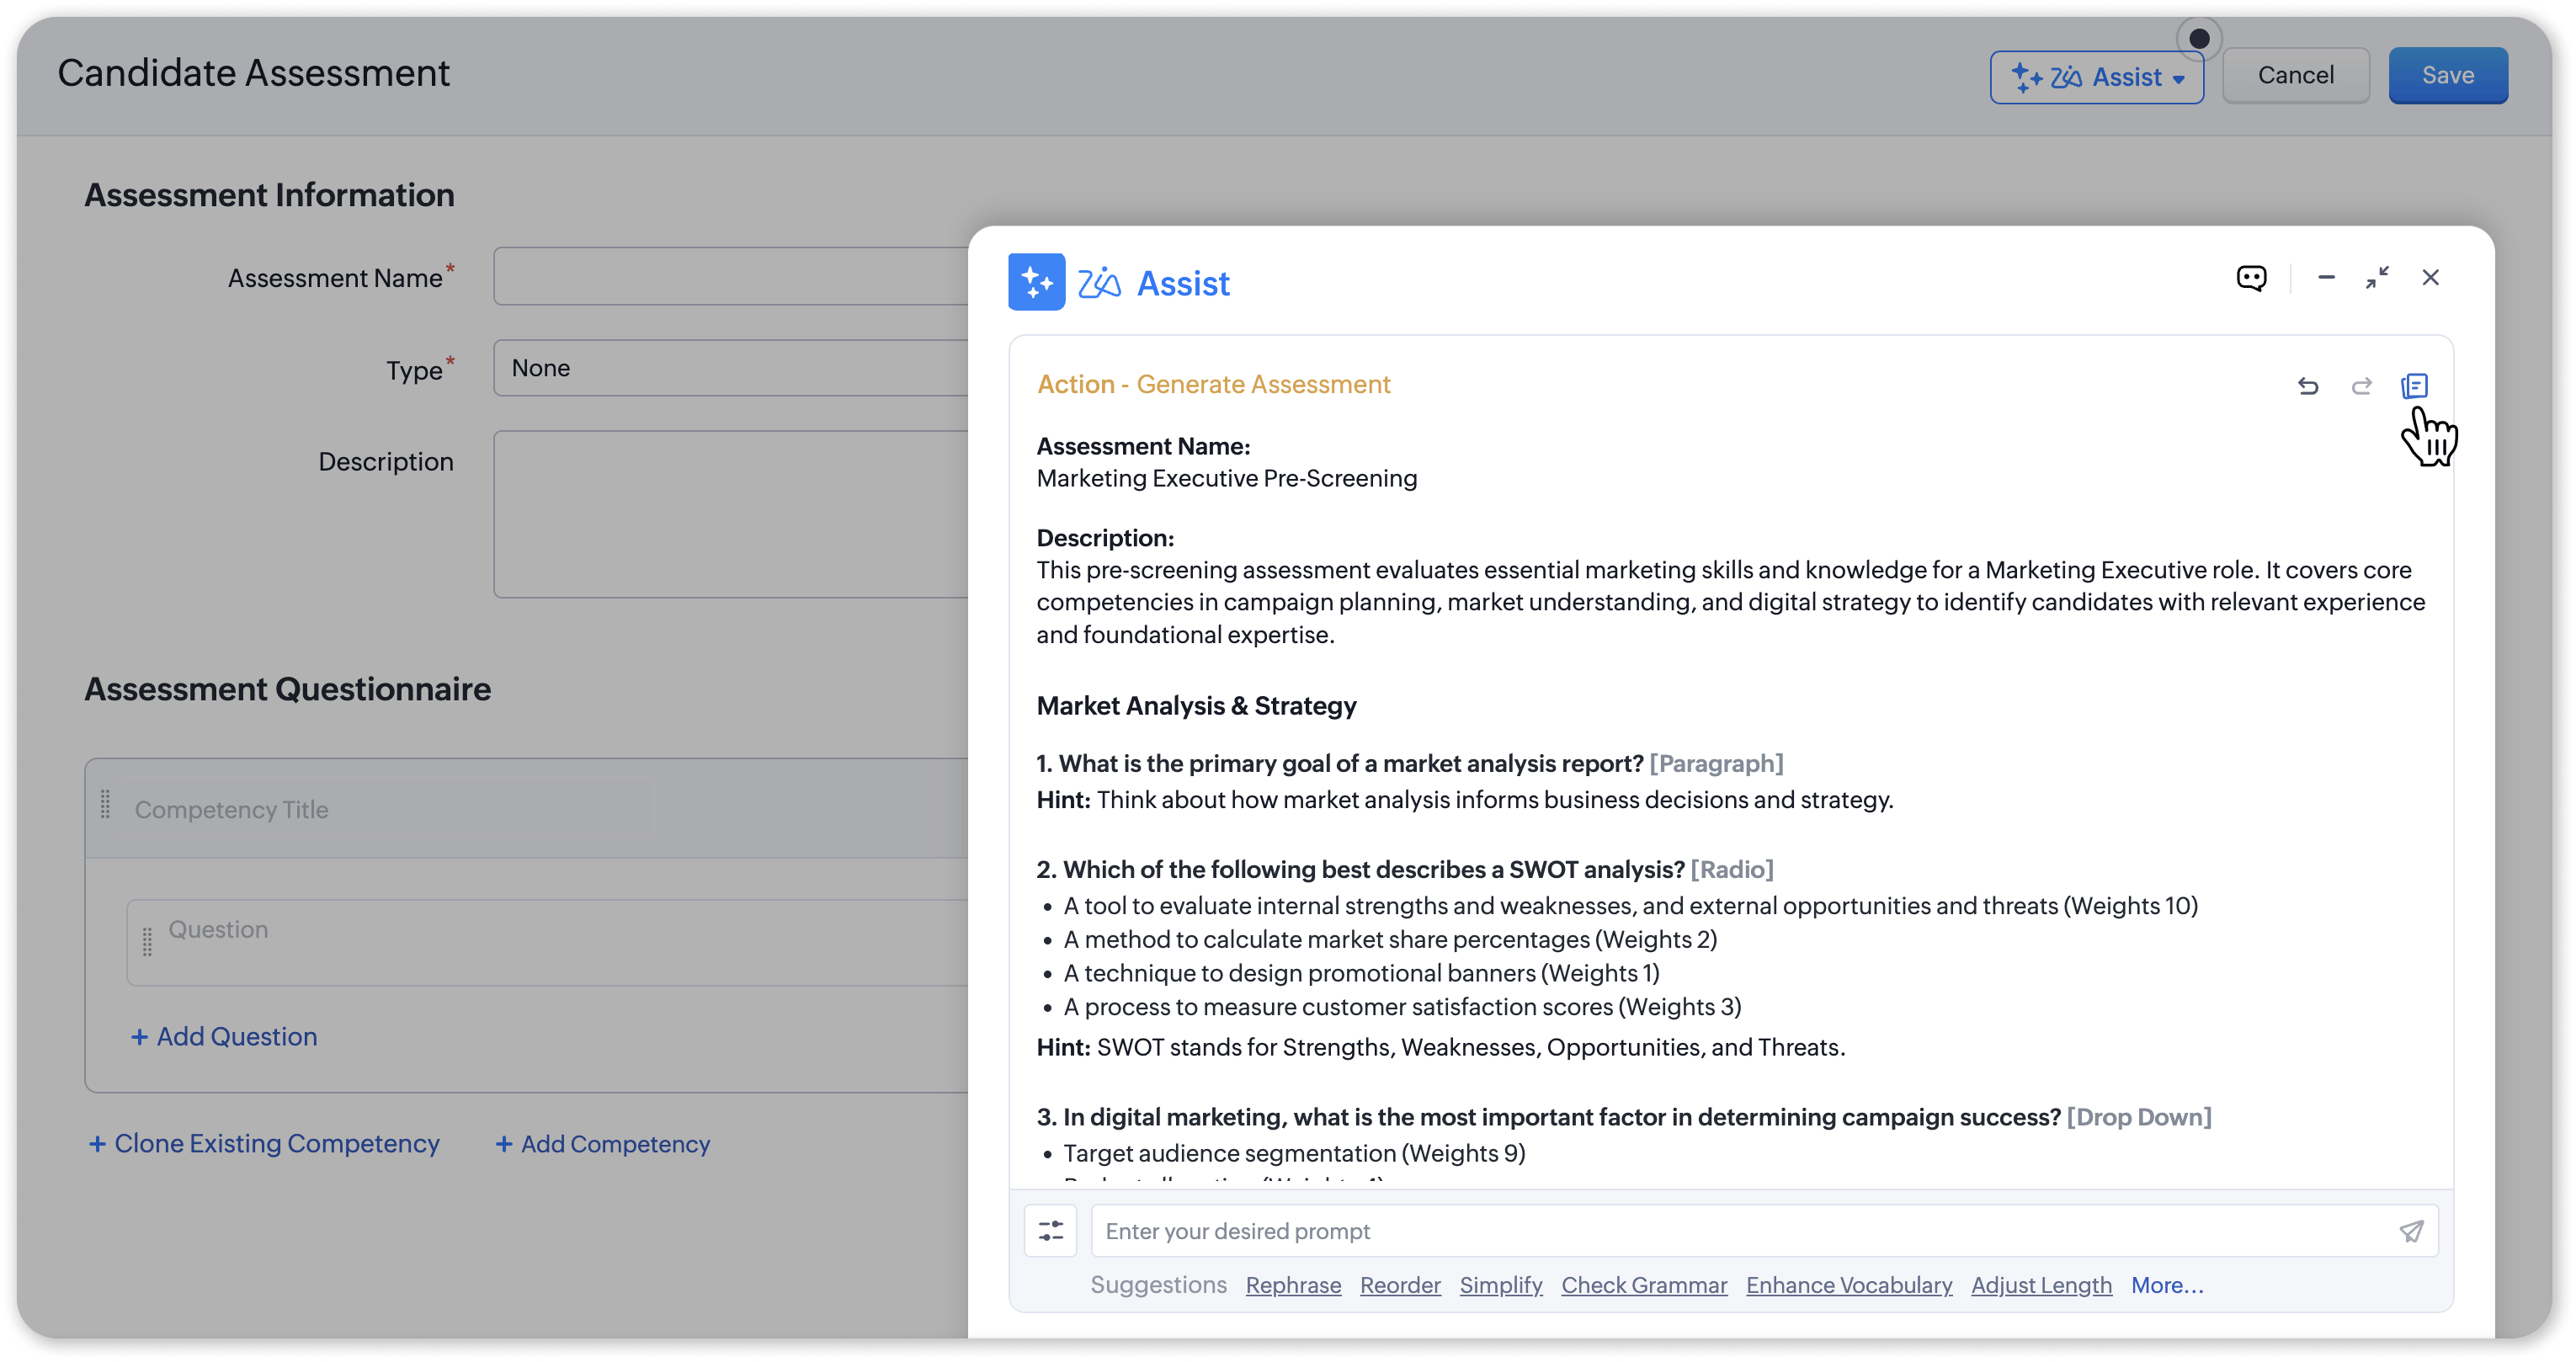Viewport: 2576px width, 1362px height.
Task: Run the Check Grammar suggestion
Action: click(x=1644, y=1285)
